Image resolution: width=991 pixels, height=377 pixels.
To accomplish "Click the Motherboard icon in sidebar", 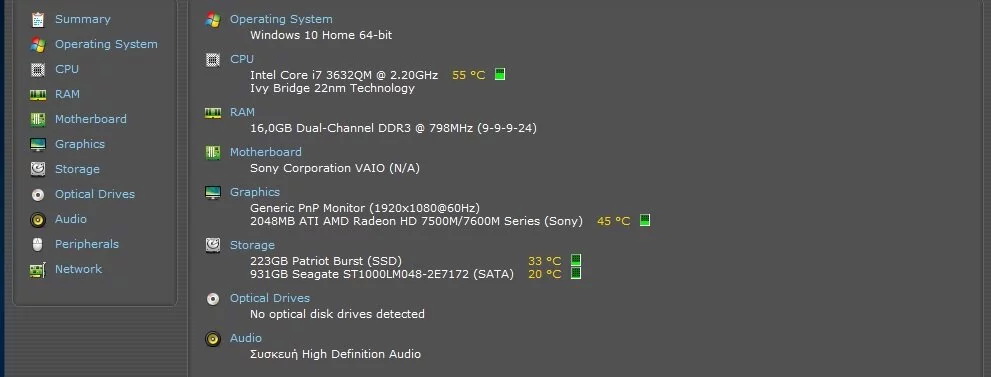I will click(x=38, y=119).
